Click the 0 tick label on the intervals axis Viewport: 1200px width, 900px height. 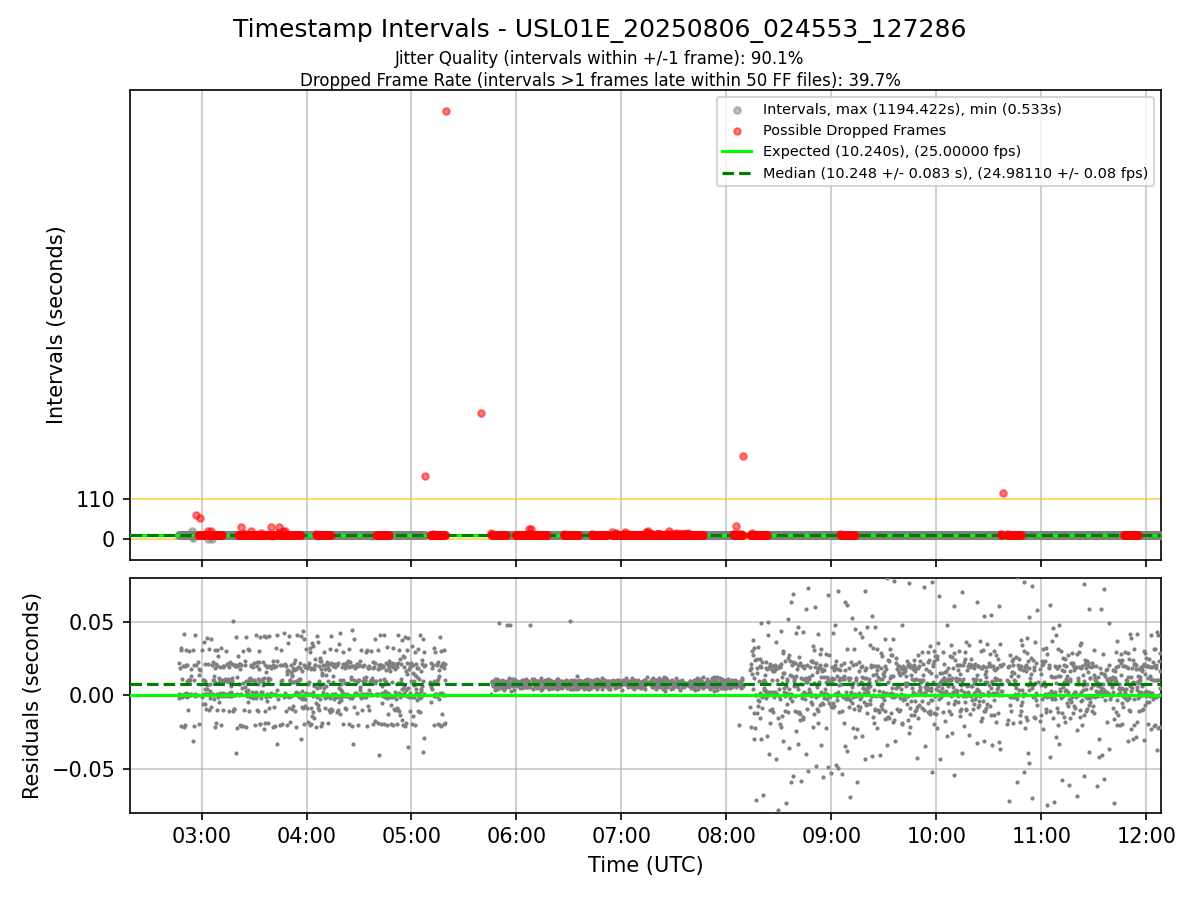[110, 539]
